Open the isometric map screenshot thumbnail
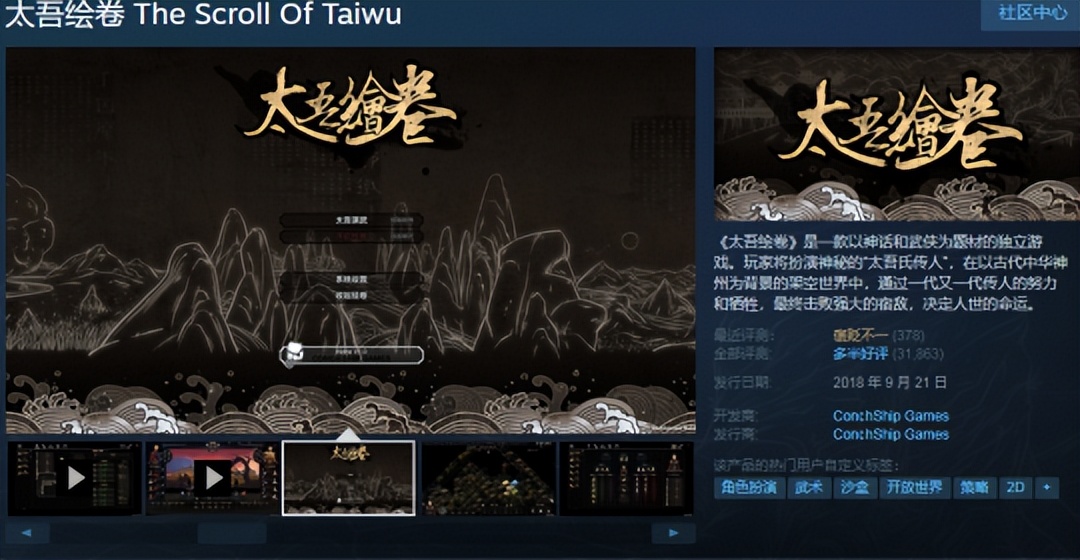 488,478
